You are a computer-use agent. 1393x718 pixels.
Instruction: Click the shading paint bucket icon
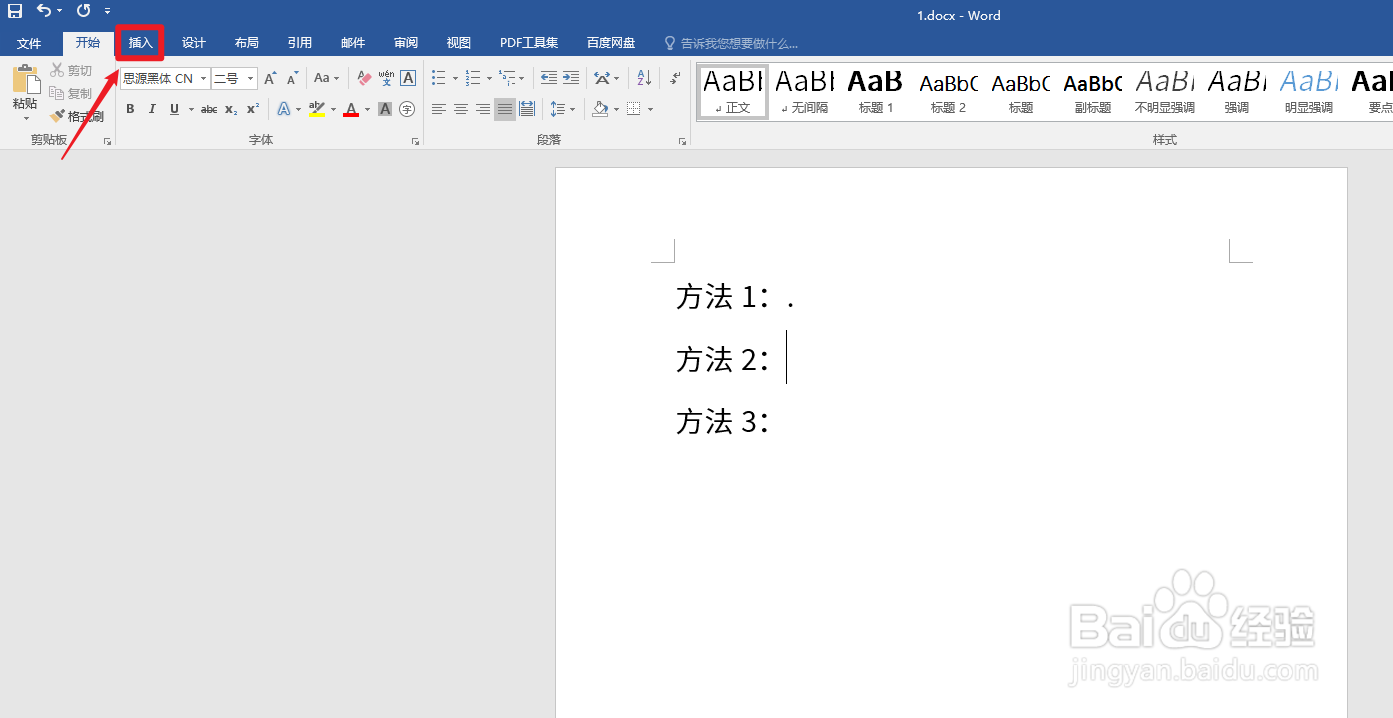(600, 109)
